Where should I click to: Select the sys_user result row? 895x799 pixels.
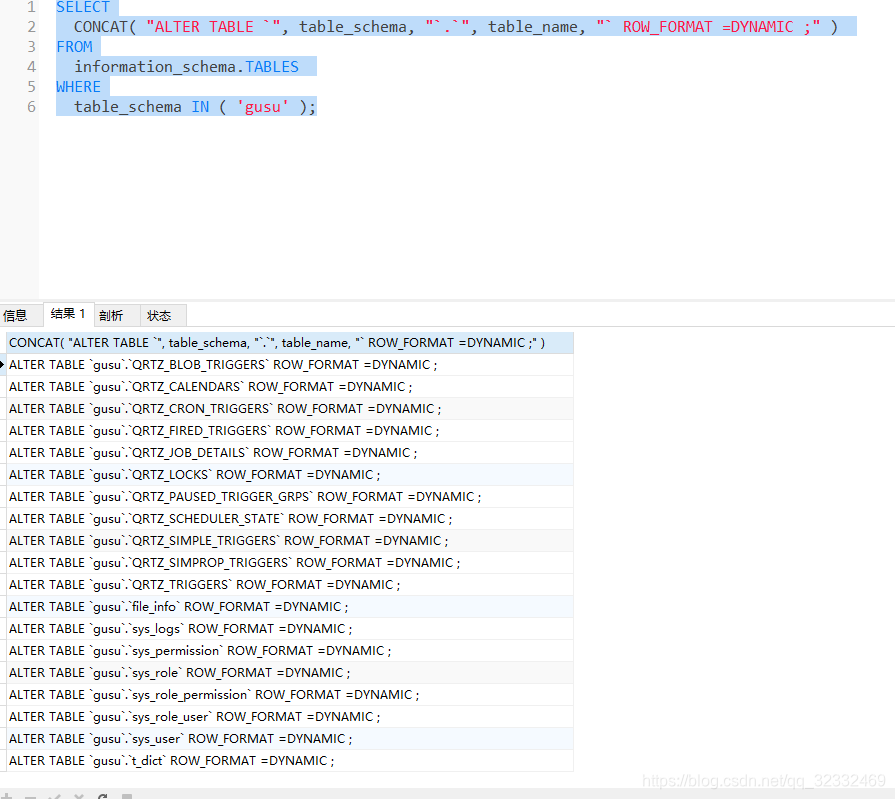tap(290, 739)
